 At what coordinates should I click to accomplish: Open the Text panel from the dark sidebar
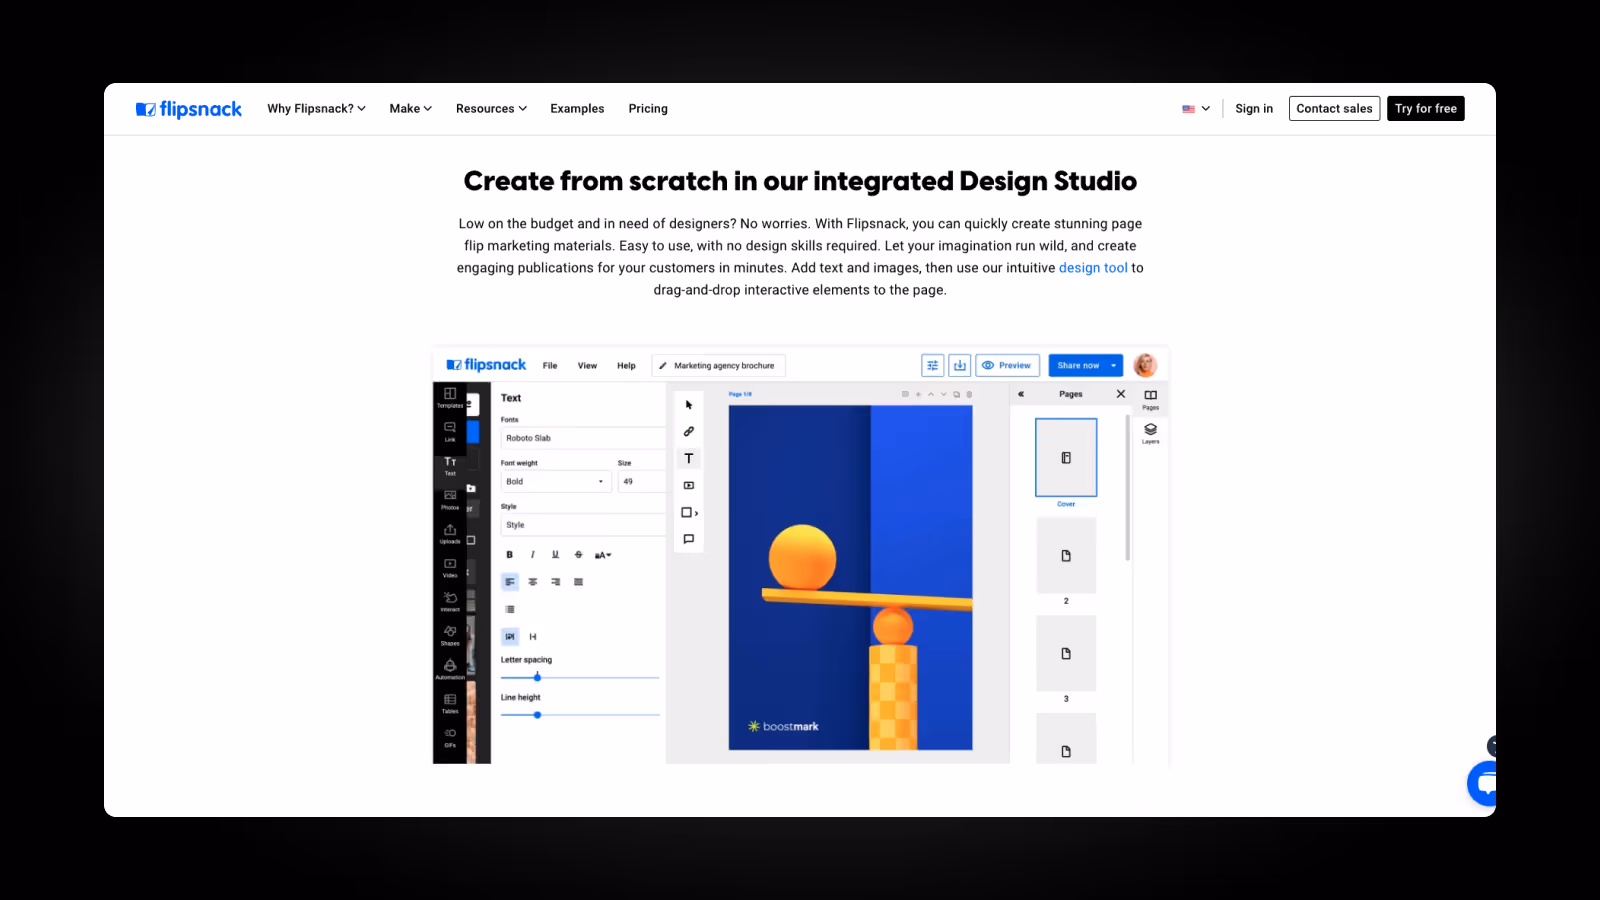[x=450, y=466]
